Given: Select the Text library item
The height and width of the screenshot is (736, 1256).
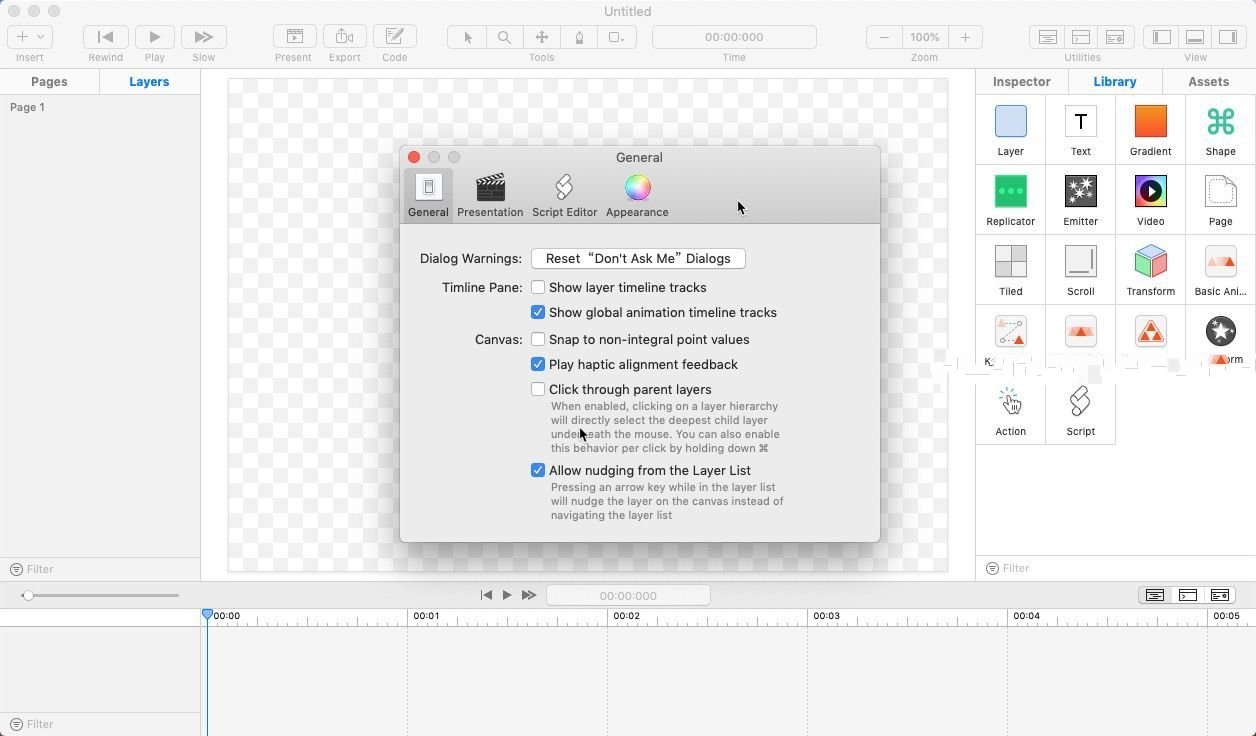Looking at the screenshot, I should pyautogui.click(x=1080, y=130).
